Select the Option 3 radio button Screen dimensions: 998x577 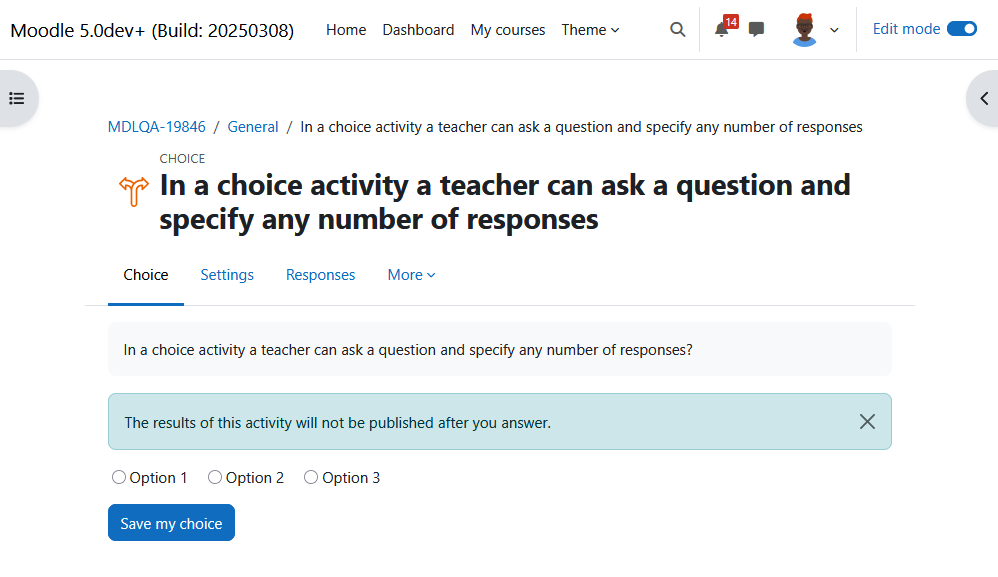pos(311,477)
